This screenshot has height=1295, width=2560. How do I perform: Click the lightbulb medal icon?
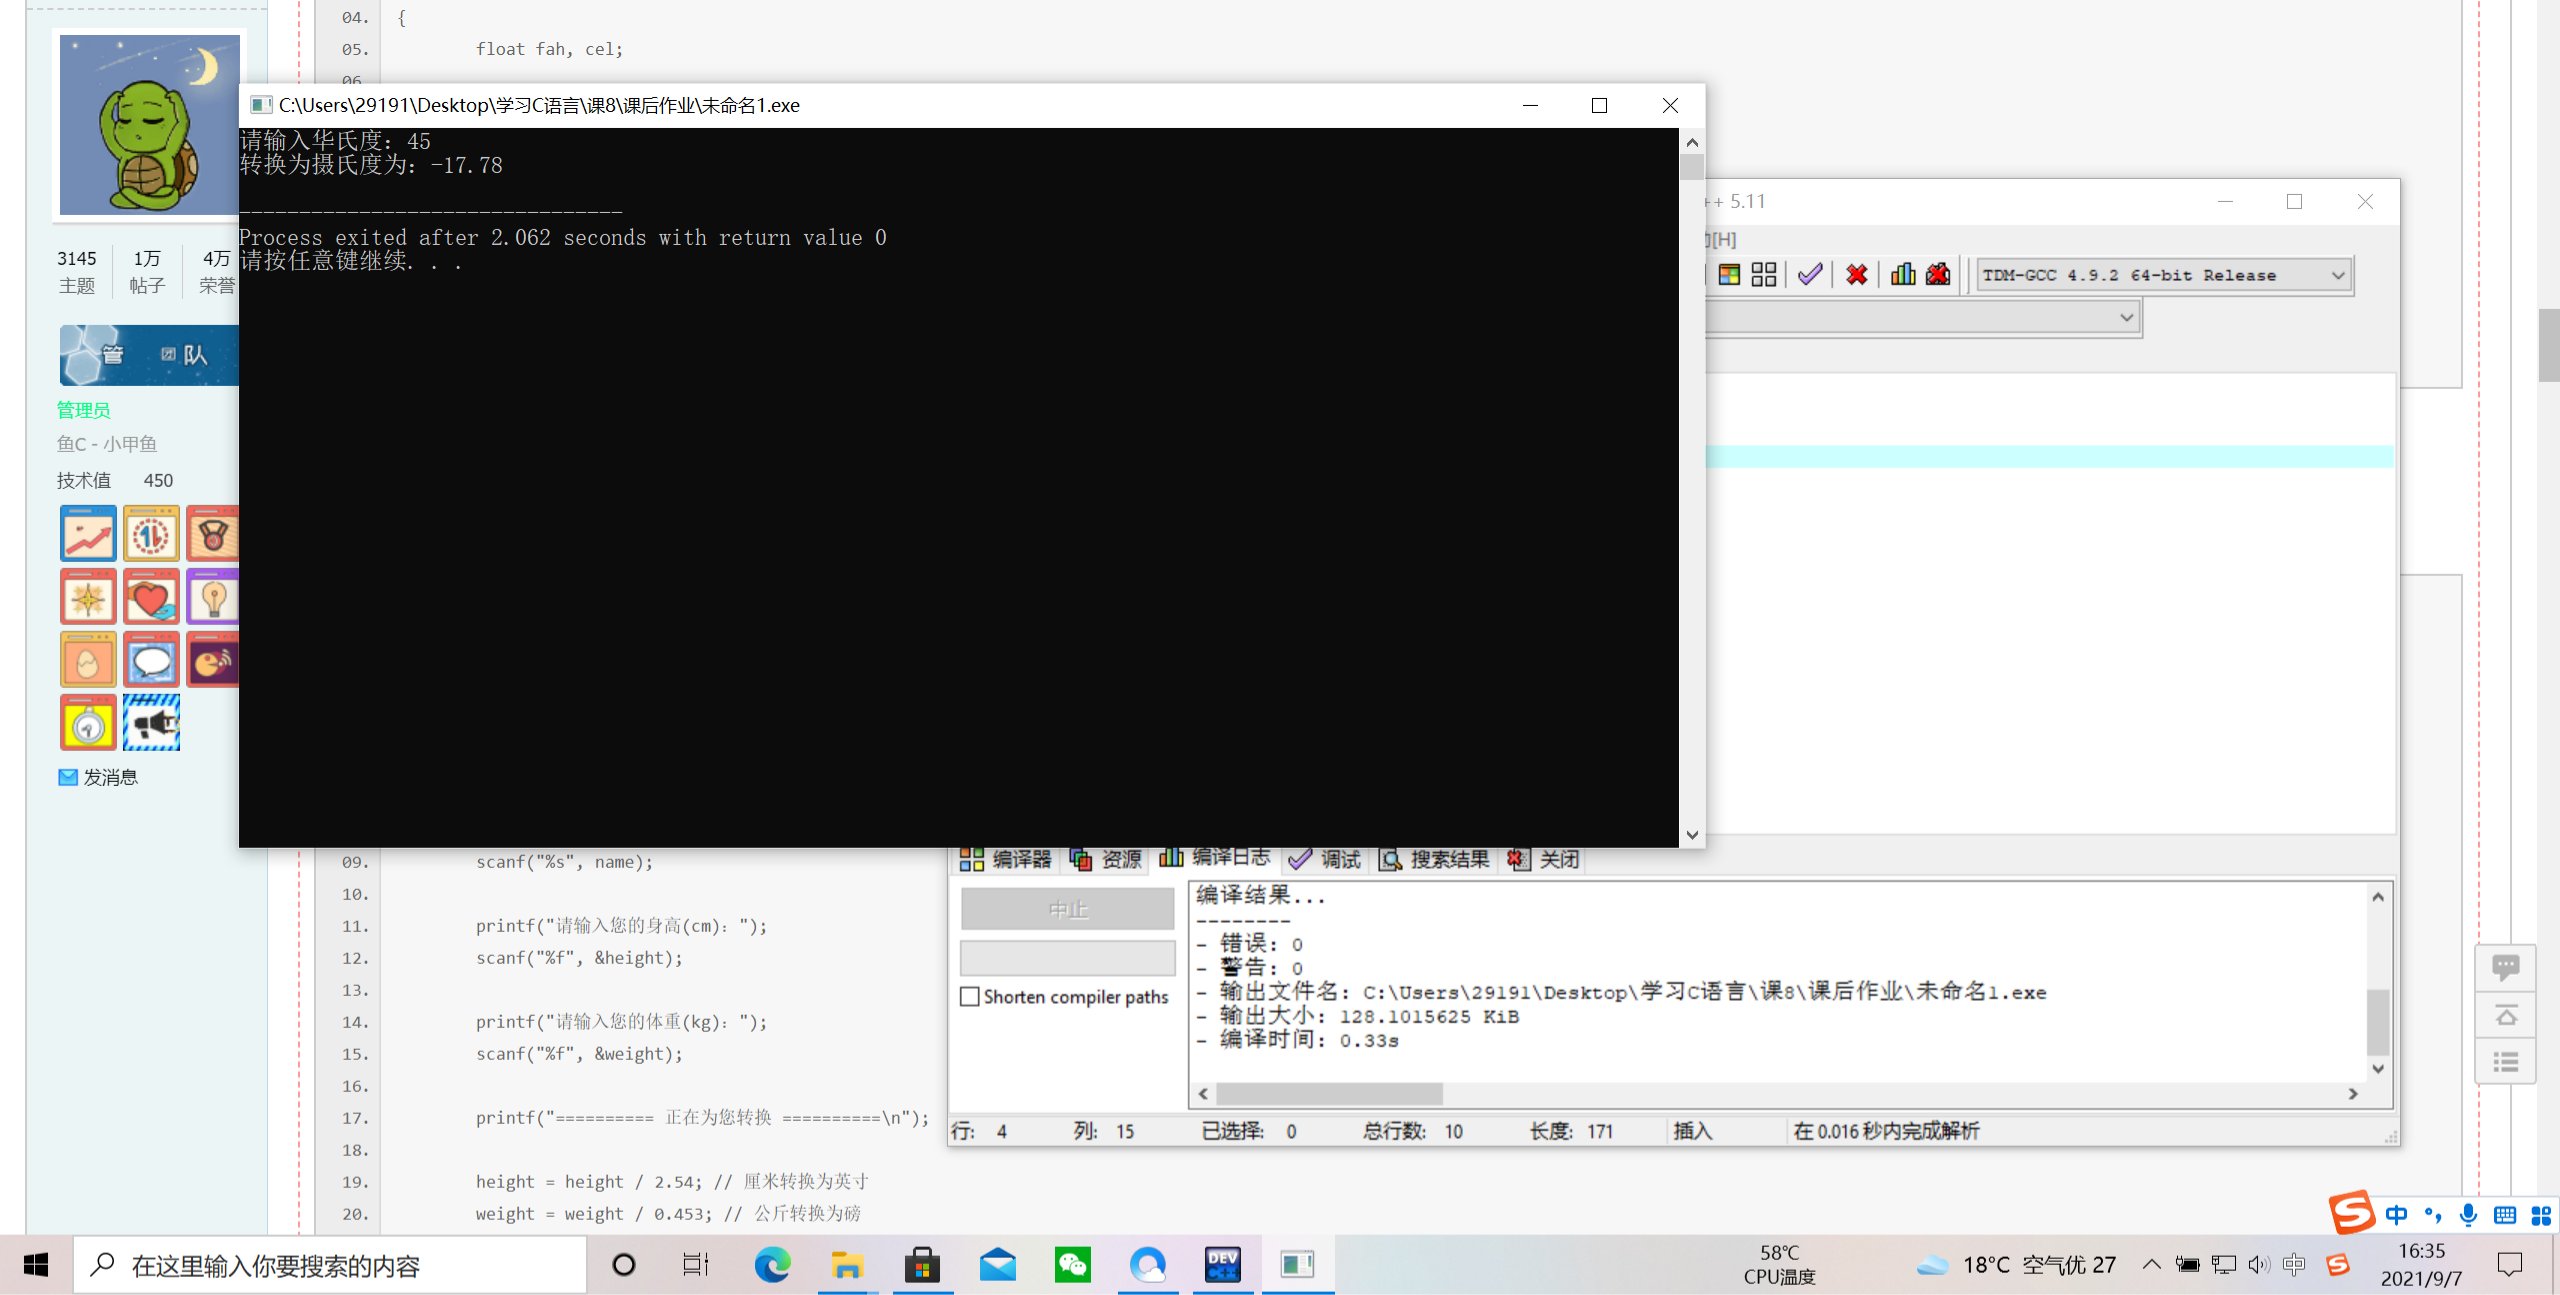point(212,597)
